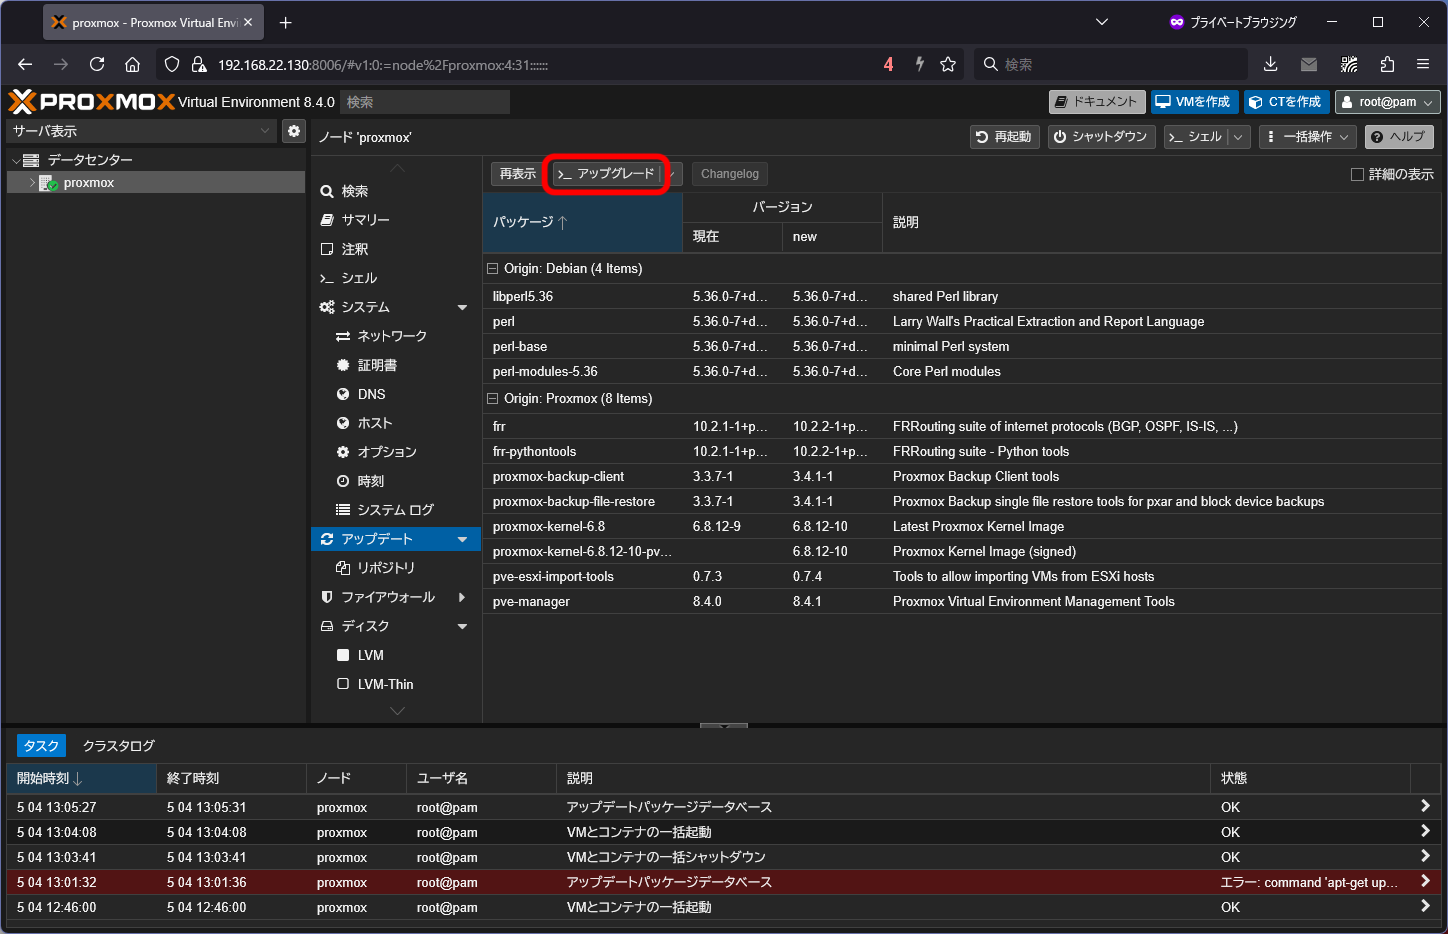The width and height of the screenshot is (1448, 934).
Task: Click the Proxmox logo
Action: tap(92, 102)
